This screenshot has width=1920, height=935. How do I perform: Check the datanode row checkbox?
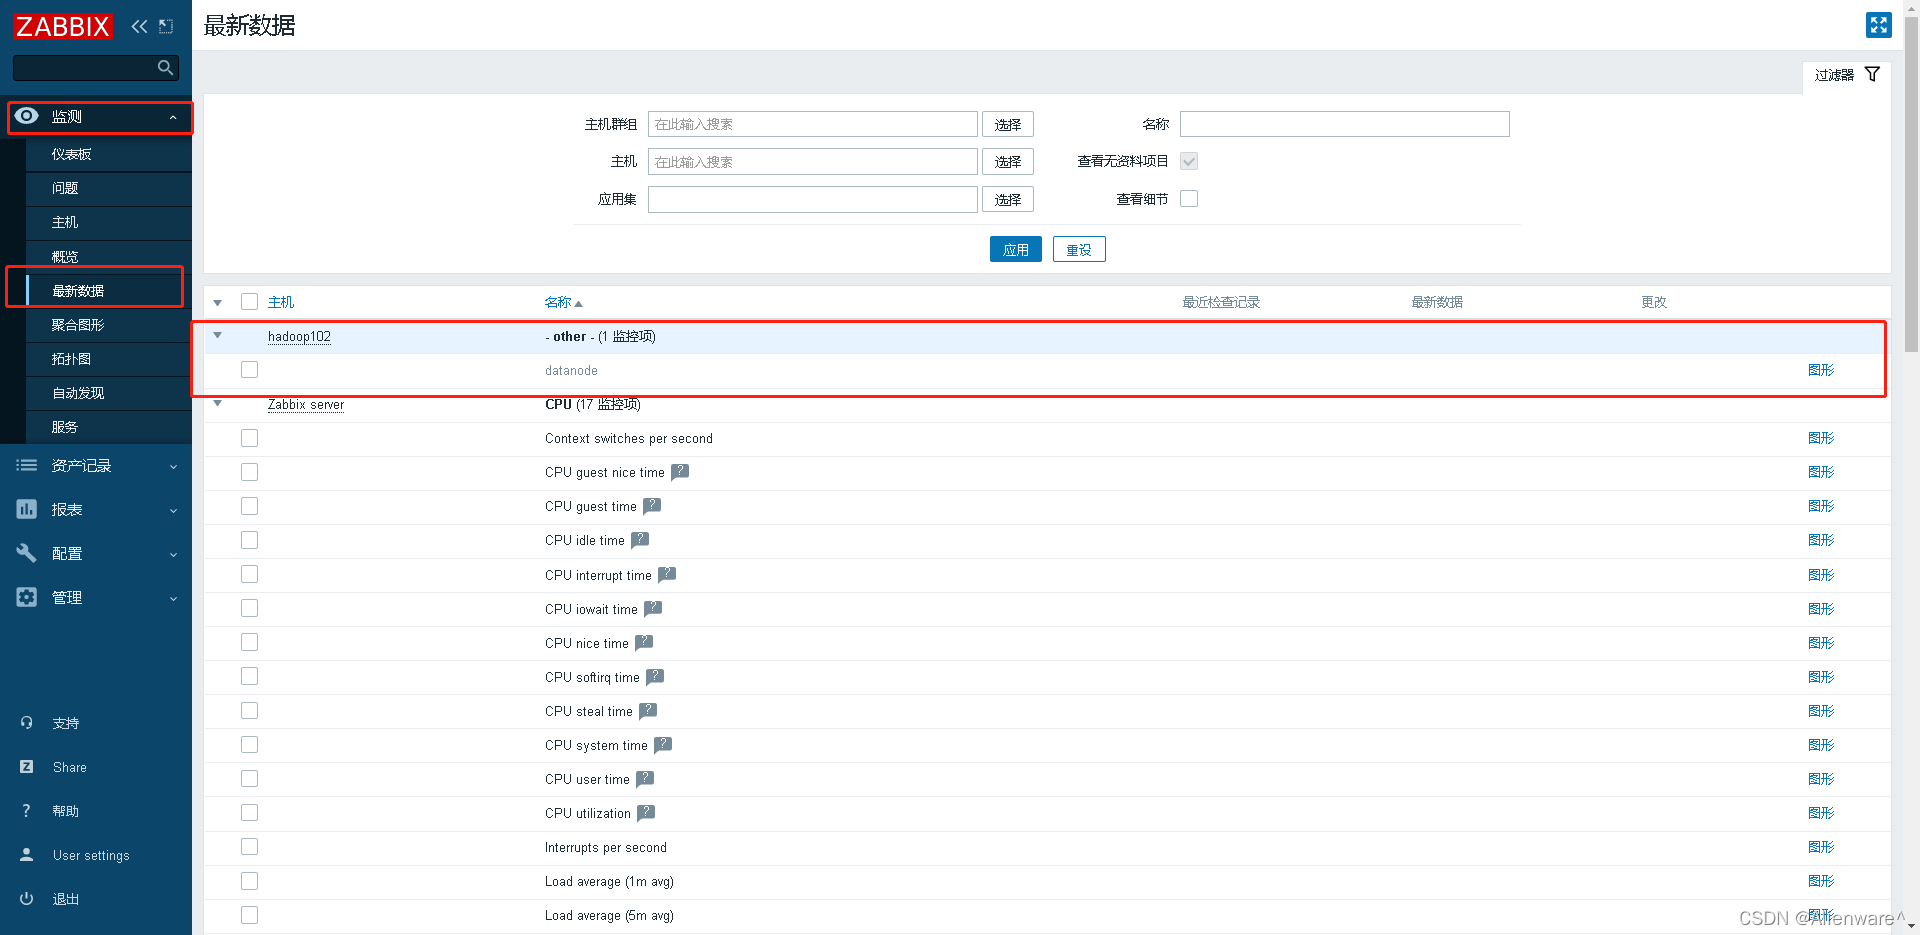tap(249, 370)
